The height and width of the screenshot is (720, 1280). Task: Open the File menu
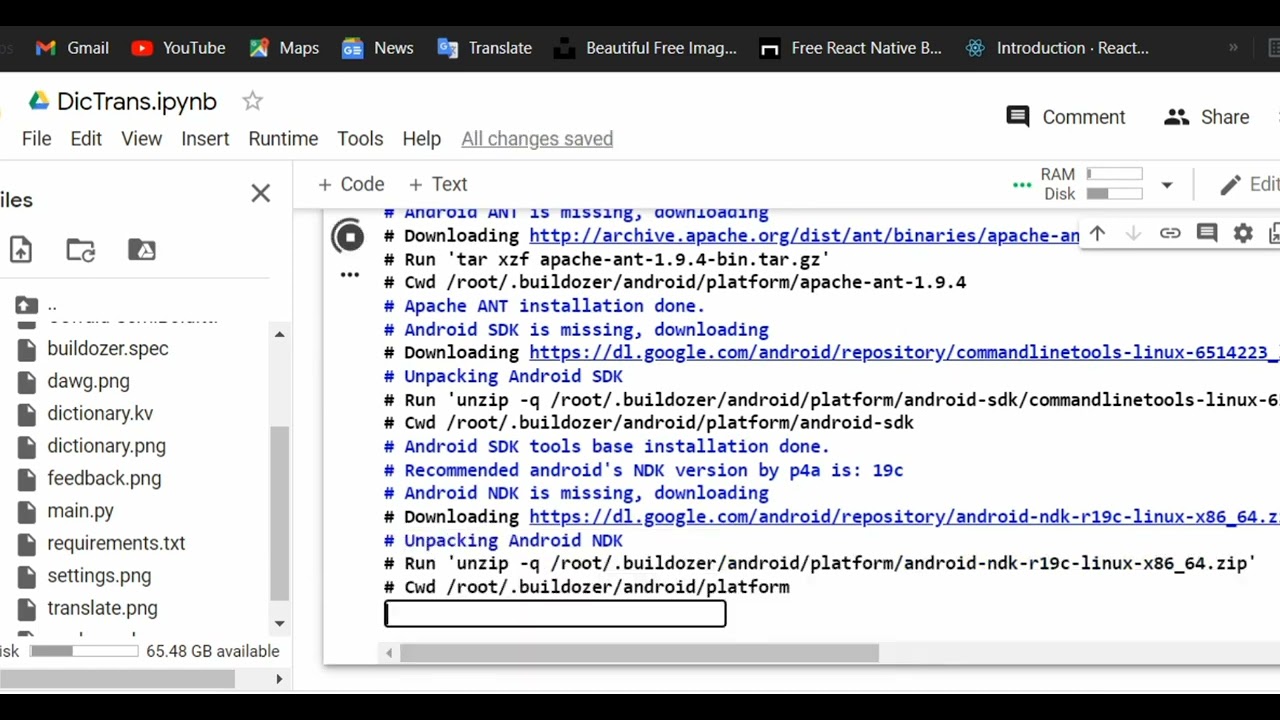36,139
